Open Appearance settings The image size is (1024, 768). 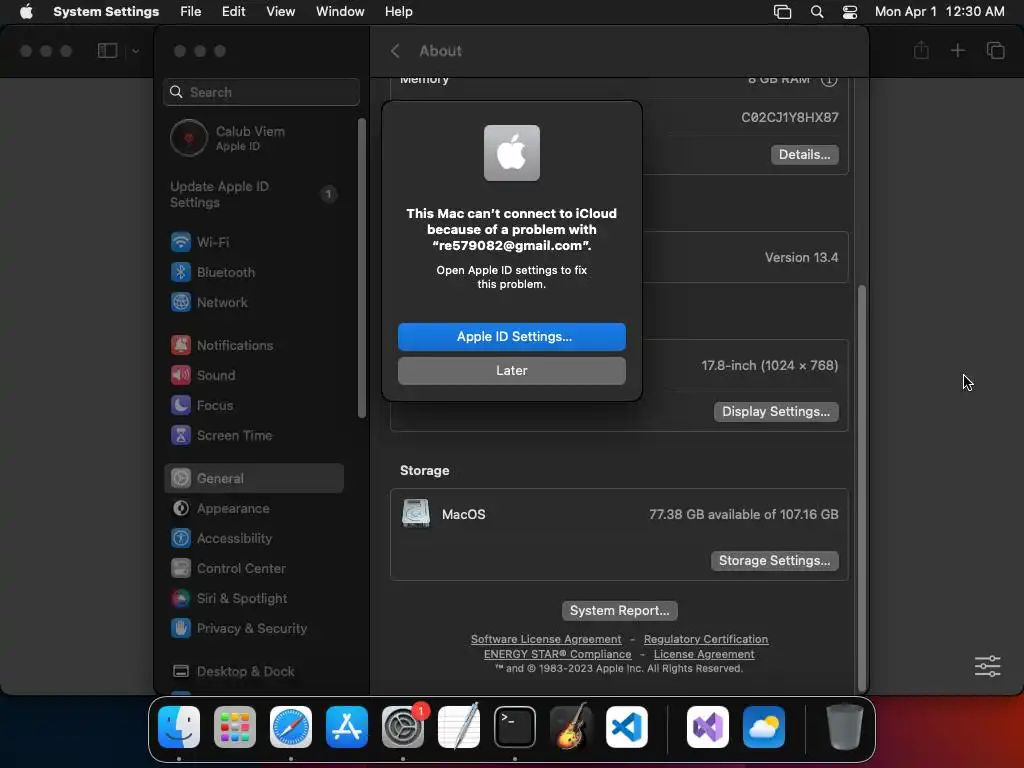[255, 508]
